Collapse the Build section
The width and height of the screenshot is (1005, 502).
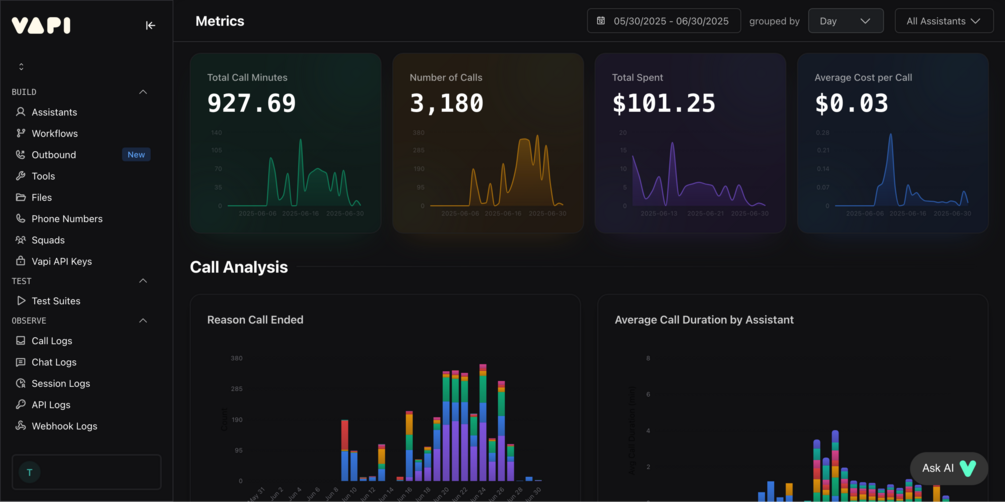coord(143,92)
